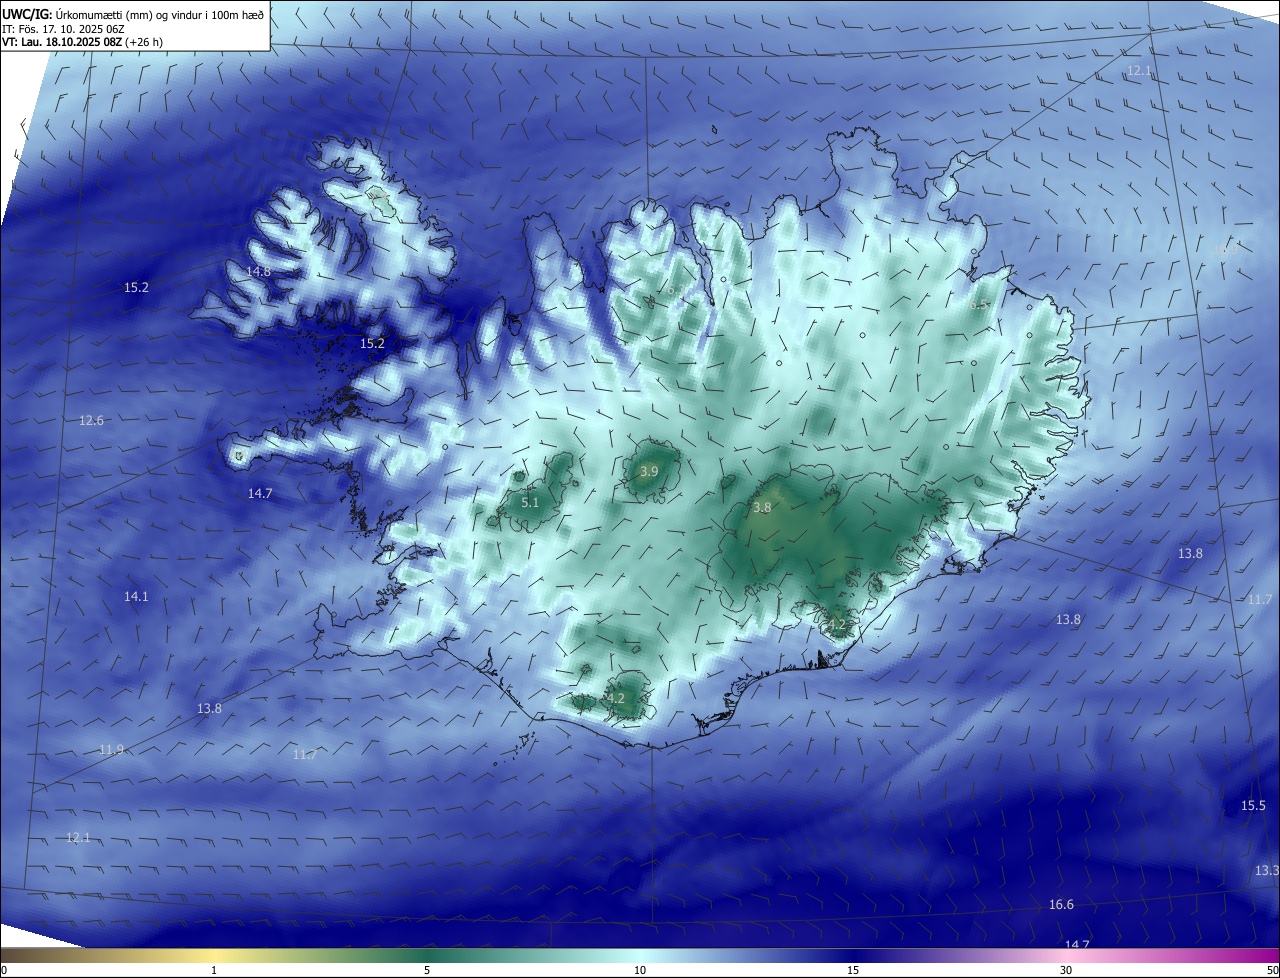The image size is (1280, 978).
Task: Click the 12.6 value on the map
Action: point(91,420)
